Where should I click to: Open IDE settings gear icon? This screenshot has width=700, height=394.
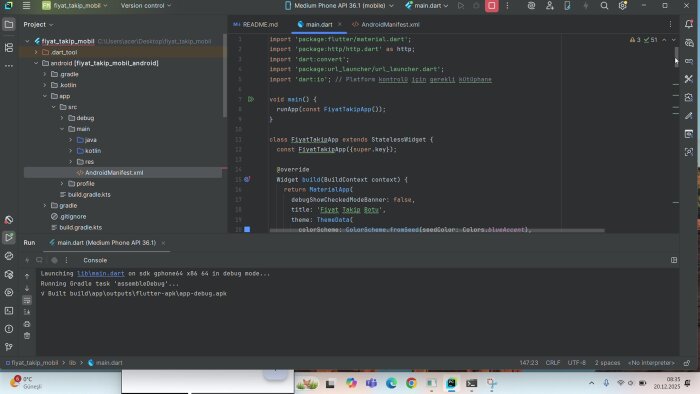622,6
